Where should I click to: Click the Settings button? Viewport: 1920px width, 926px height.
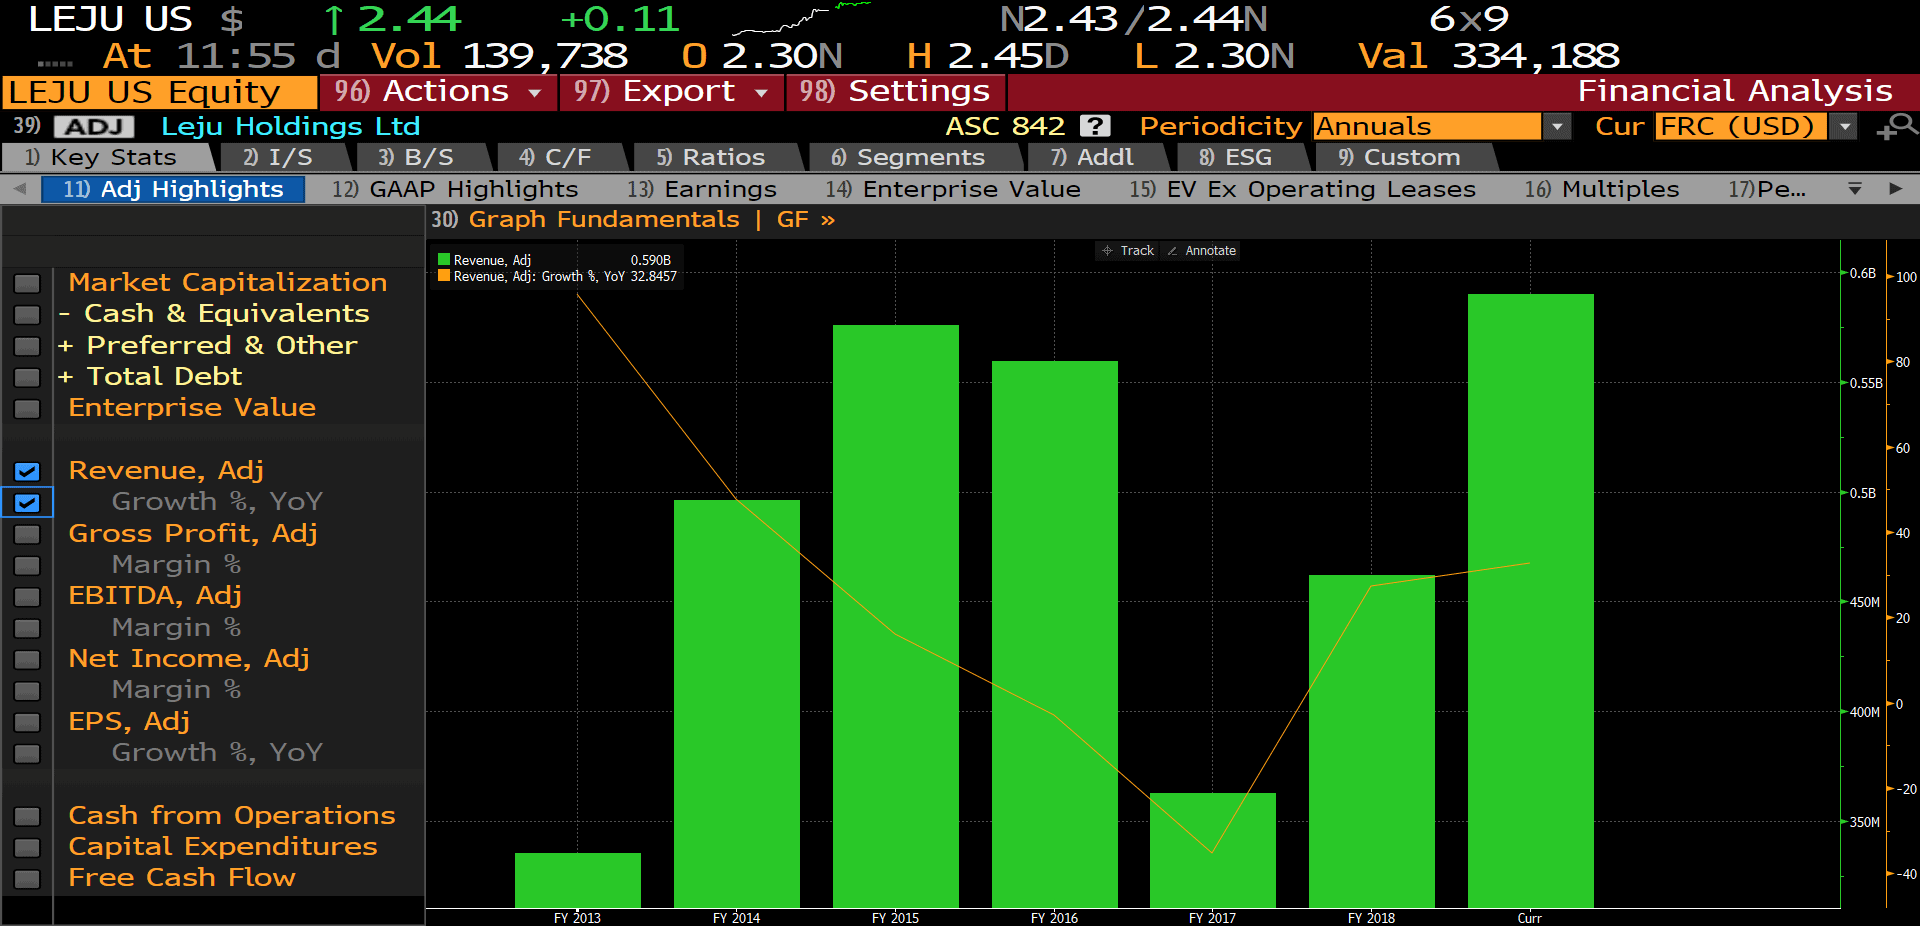896,92
